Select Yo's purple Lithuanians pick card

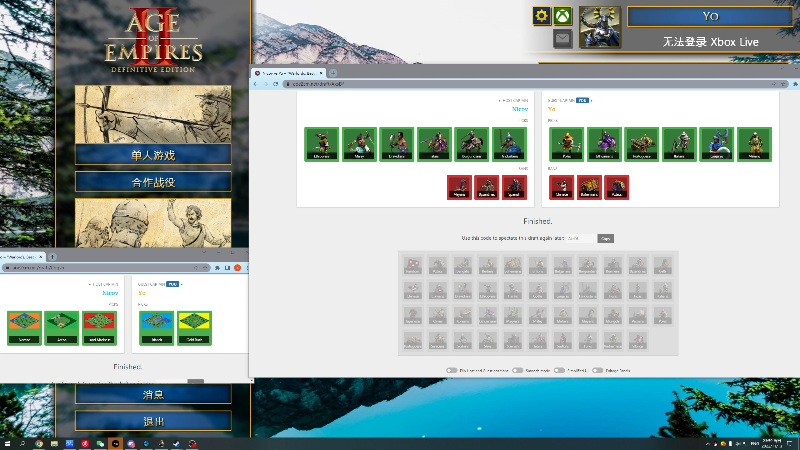tap(604, 144)
